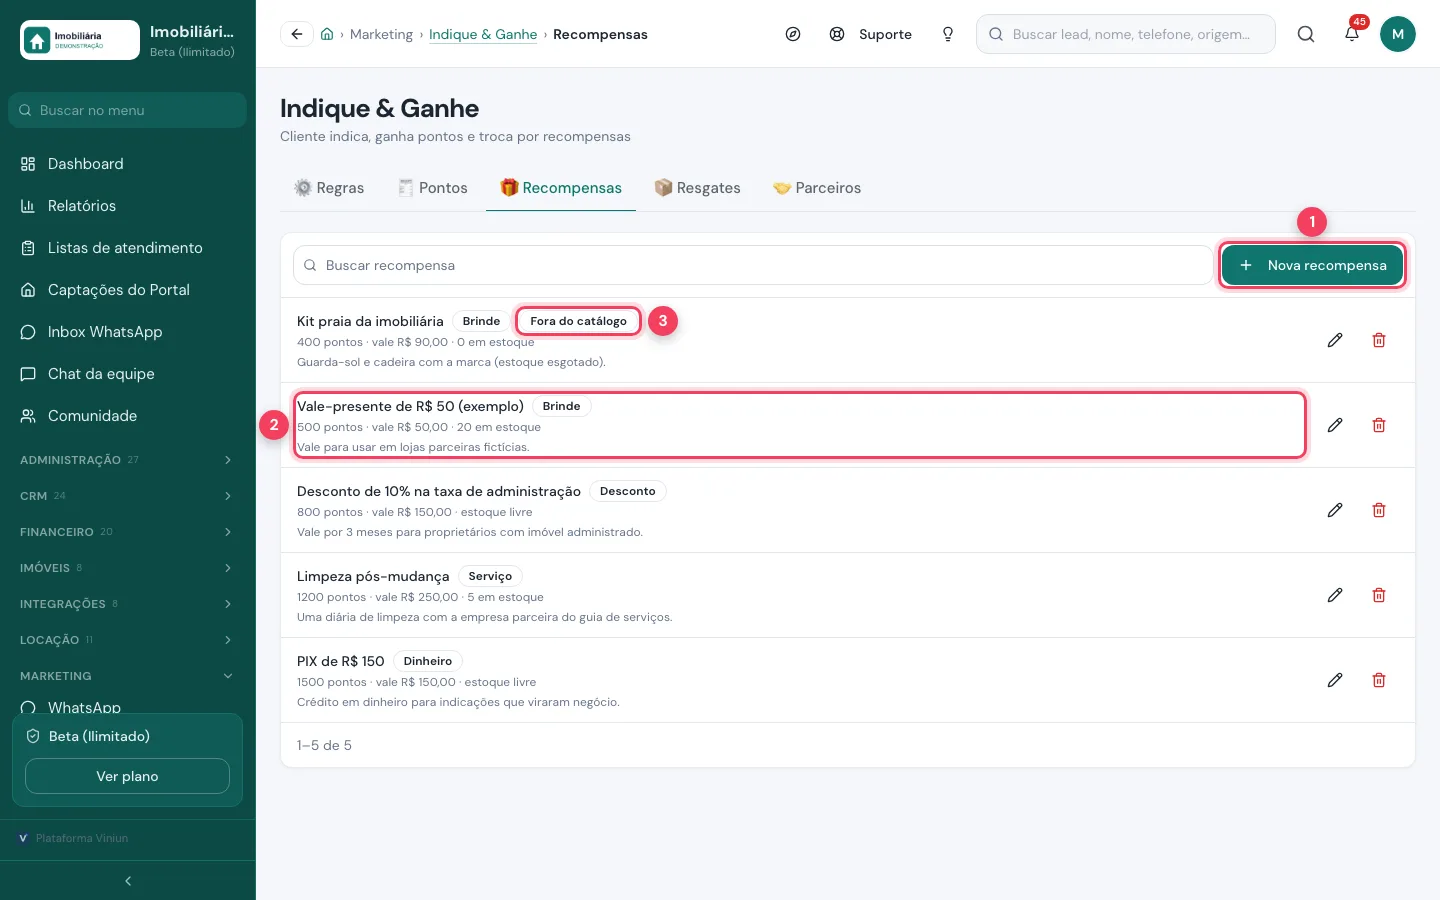Collapse the sidebar with the bottom chevron

point(128,881)
